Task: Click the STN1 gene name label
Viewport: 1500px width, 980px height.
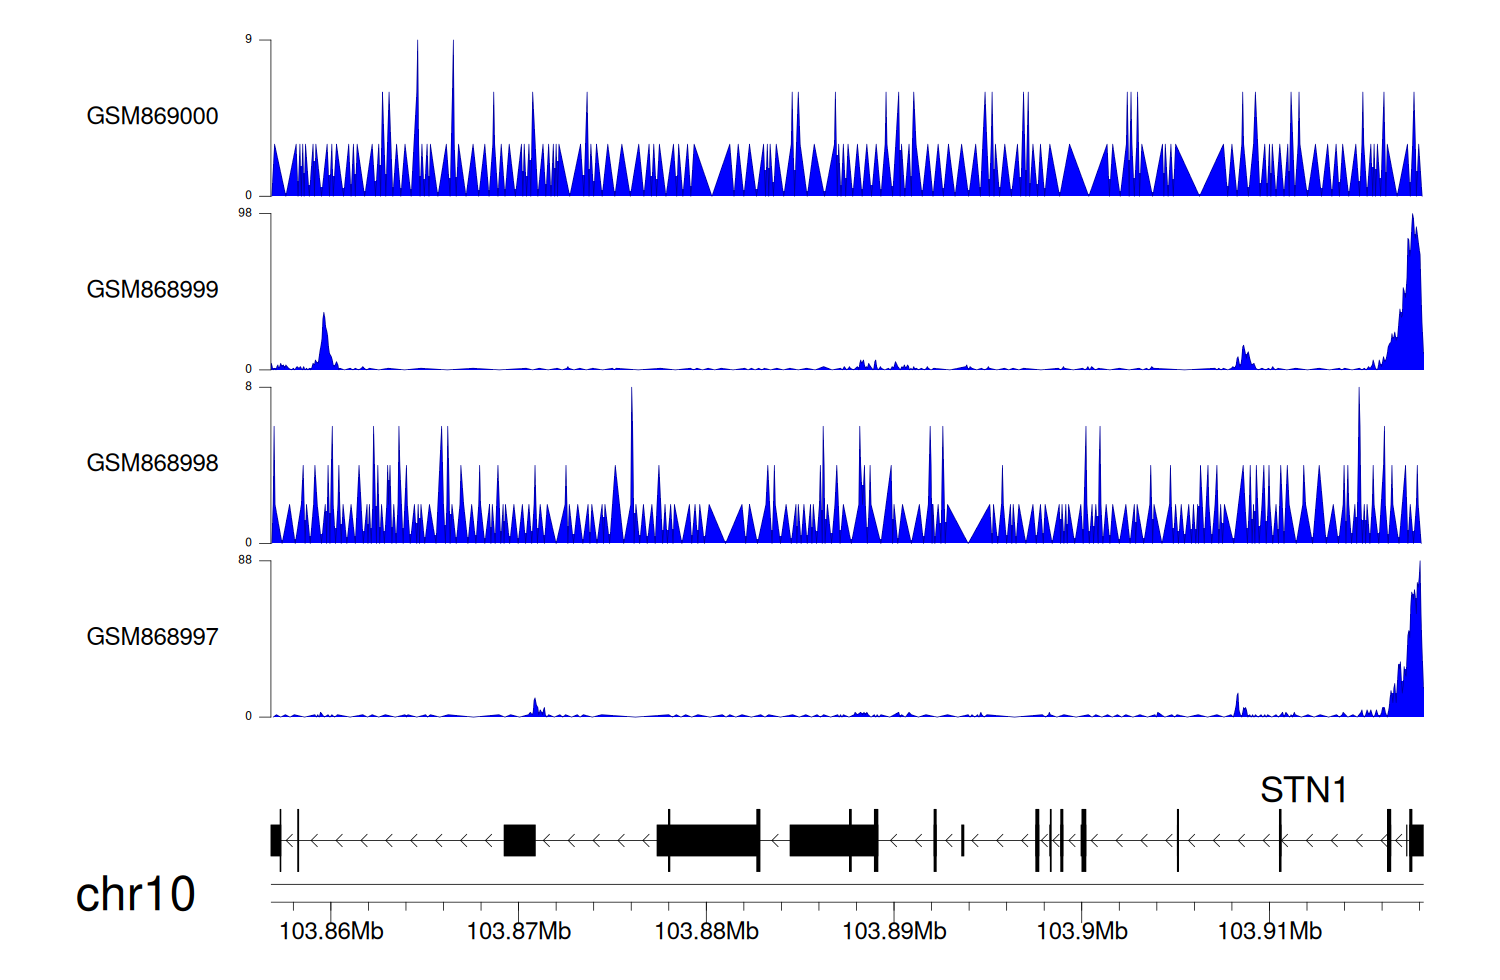Action: pyautogui.click(x=1303, y=790)
